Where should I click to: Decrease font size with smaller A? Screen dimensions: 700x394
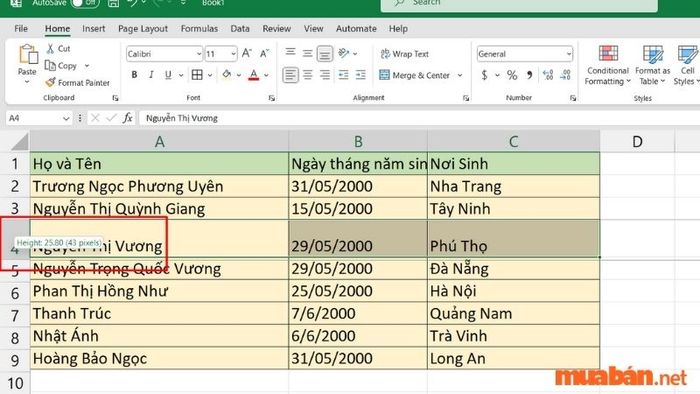pyautogui.click(x=264, y=54)
